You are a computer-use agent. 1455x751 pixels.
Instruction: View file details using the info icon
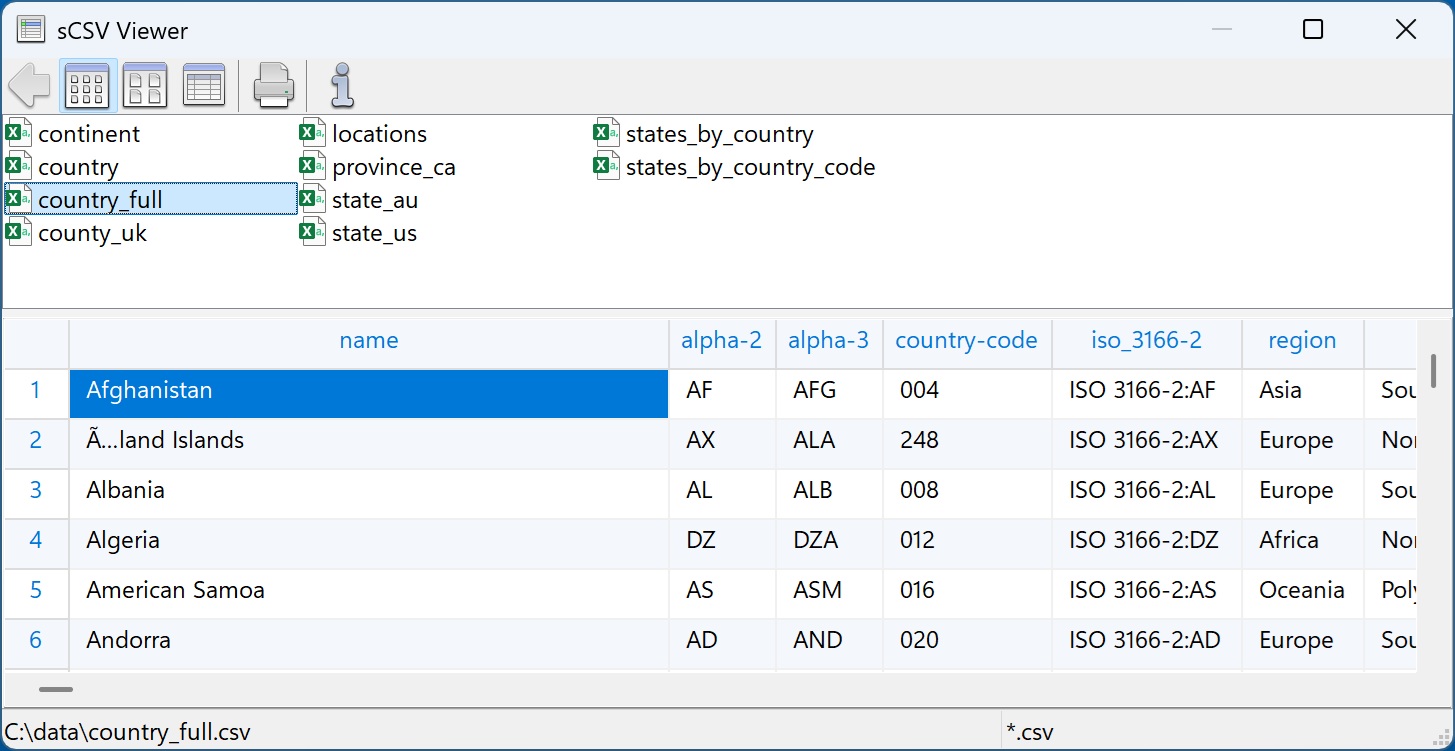341,85
